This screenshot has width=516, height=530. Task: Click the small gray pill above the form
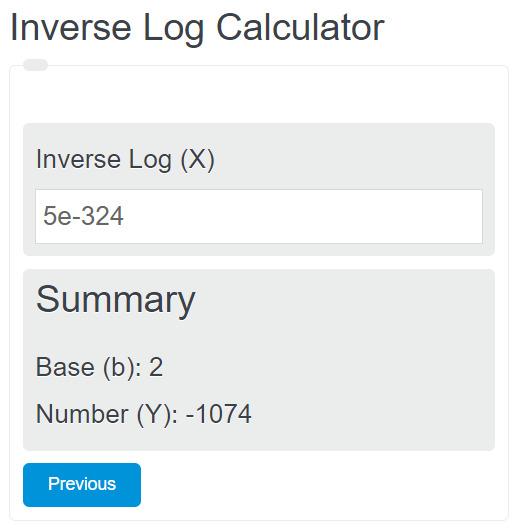point(35,65)
